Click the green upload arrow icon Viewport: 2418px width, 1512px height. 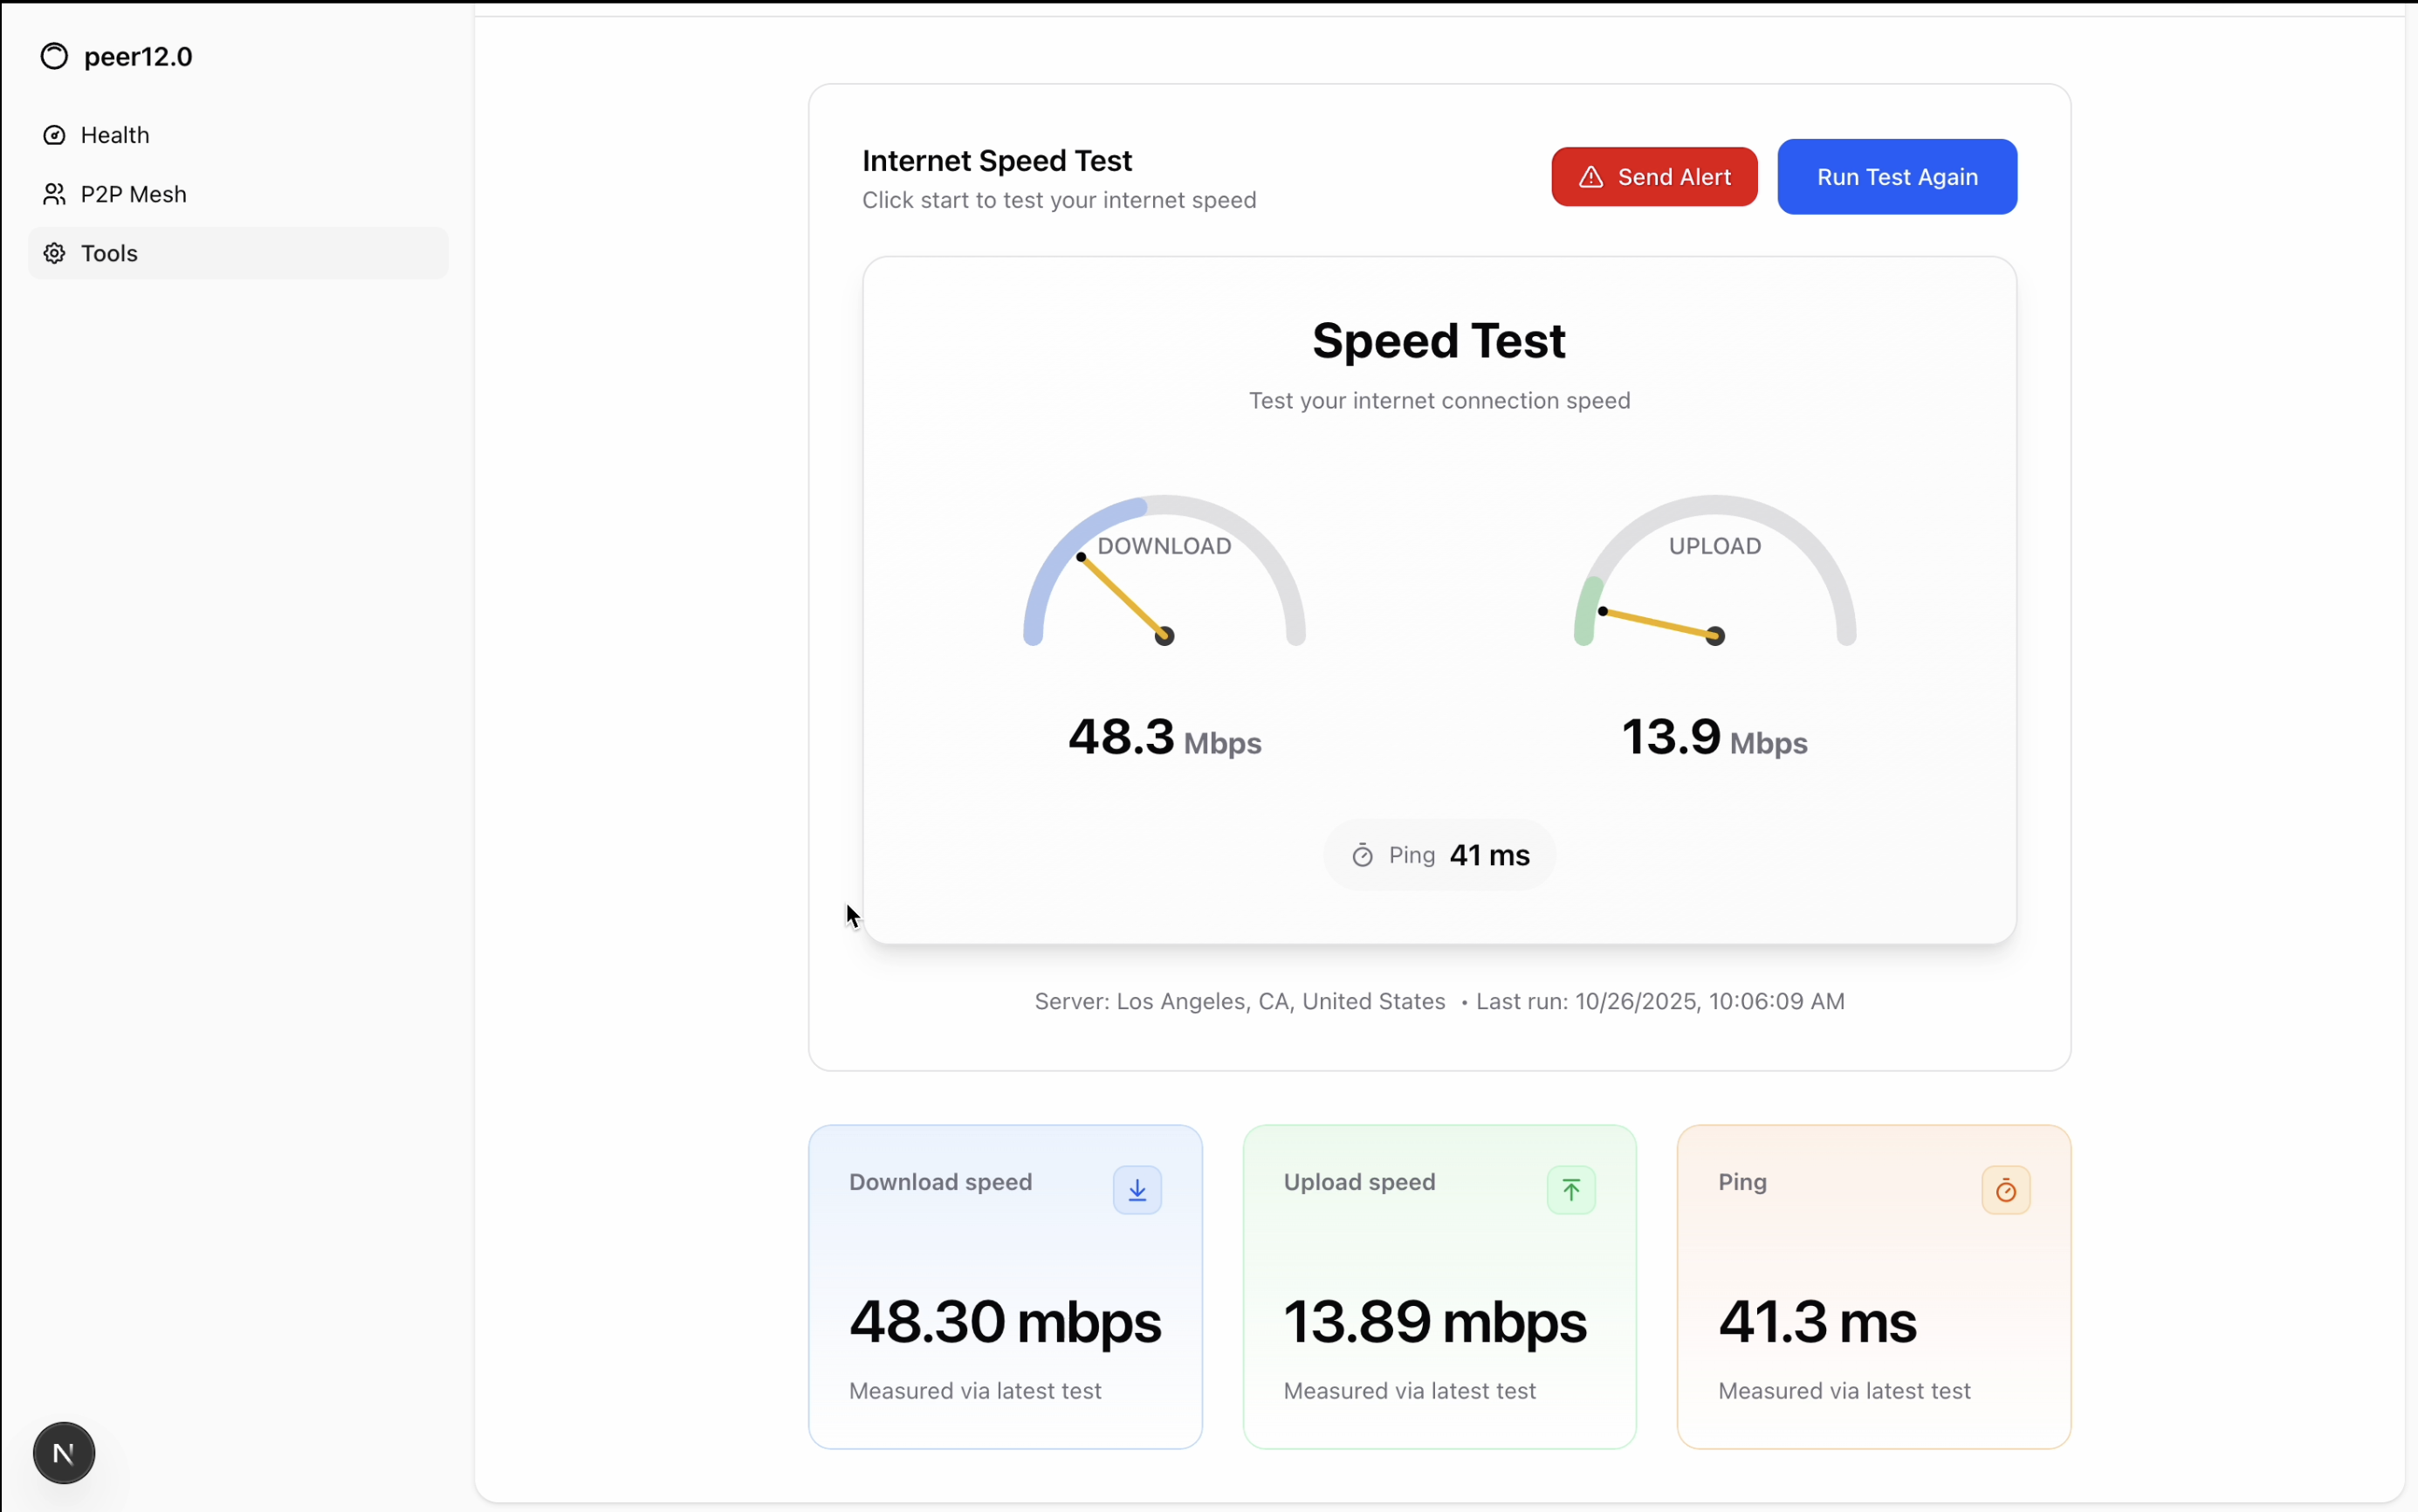[1571, 1190]
